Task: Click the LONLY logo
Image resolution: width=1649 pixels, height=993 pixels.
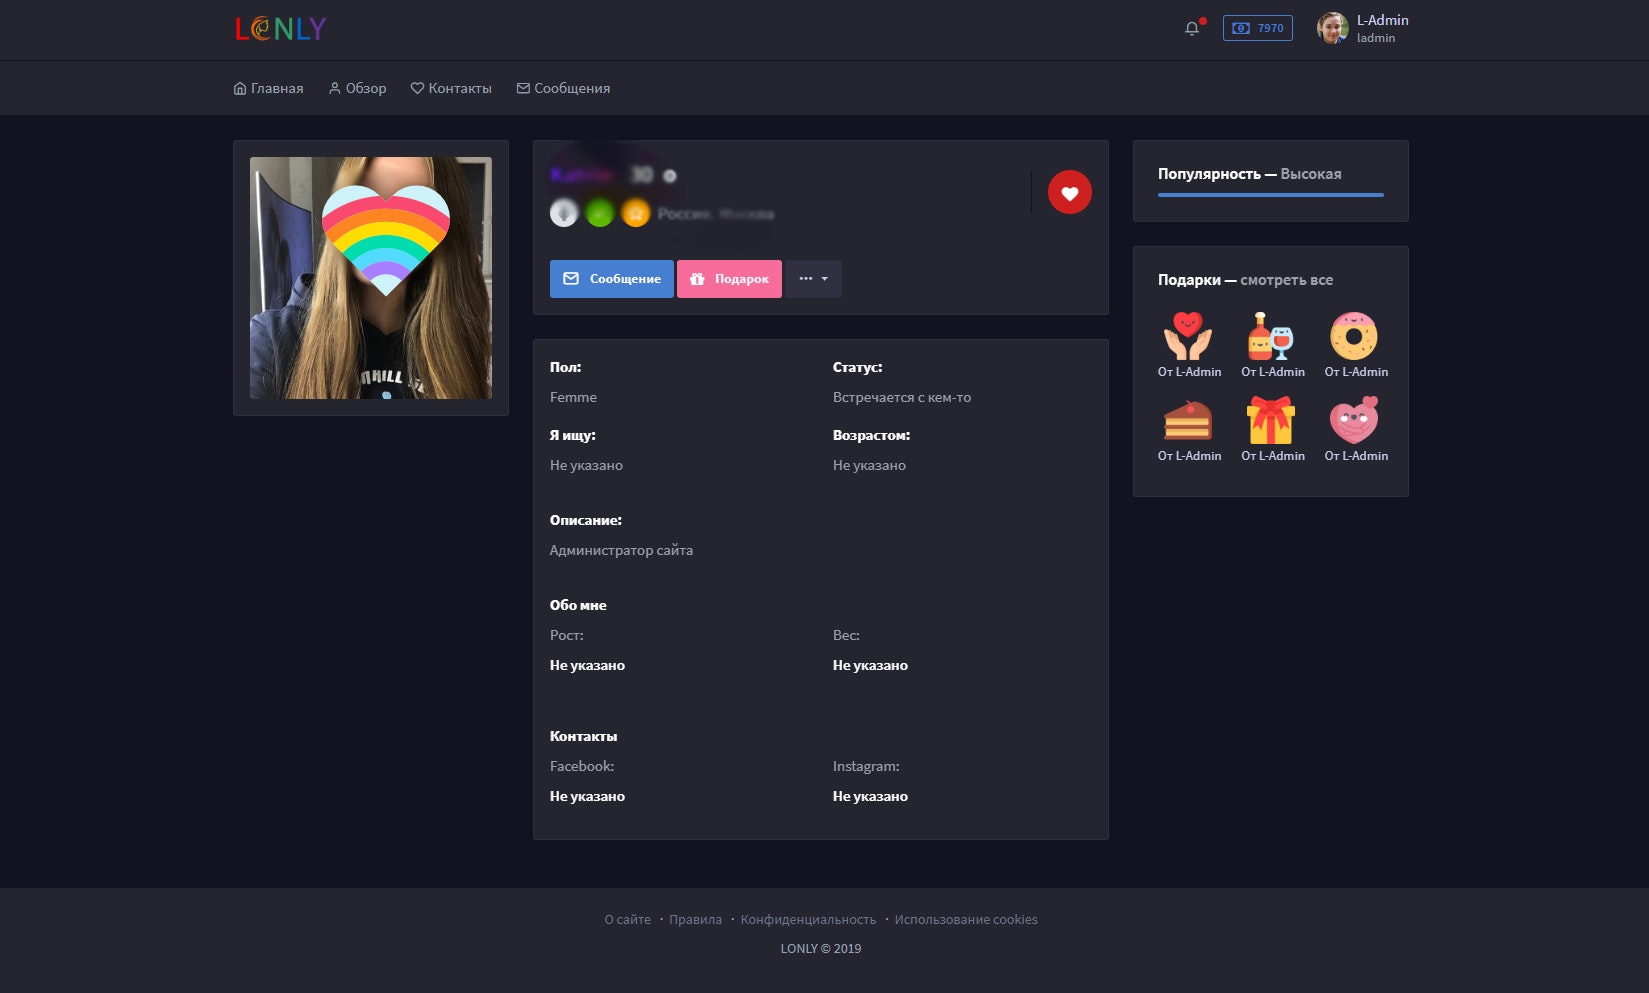Action: tap(281, 29)
